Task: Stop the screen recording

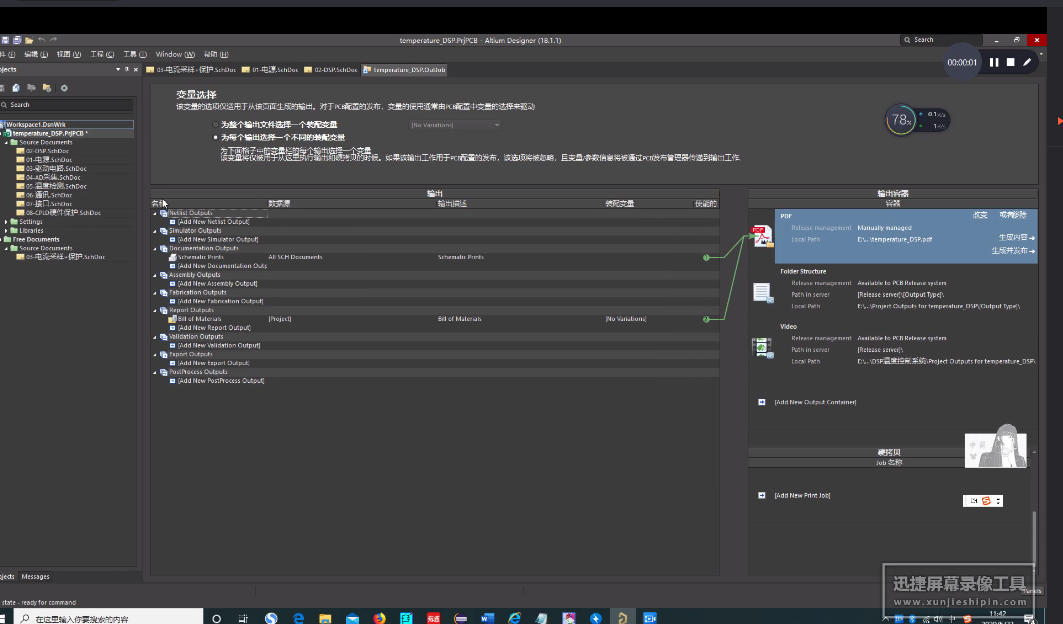Action: [1010, 62]
